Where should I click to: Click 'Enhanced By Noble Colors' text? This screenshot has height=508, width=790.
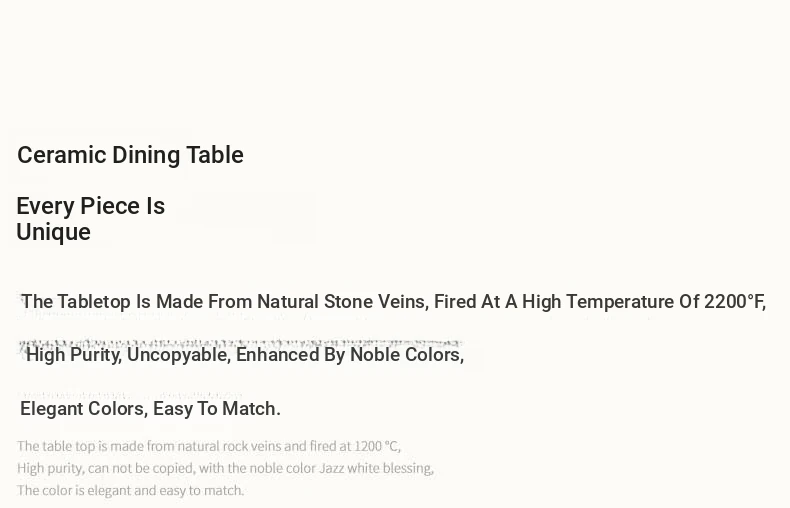[x=350, y=355]
